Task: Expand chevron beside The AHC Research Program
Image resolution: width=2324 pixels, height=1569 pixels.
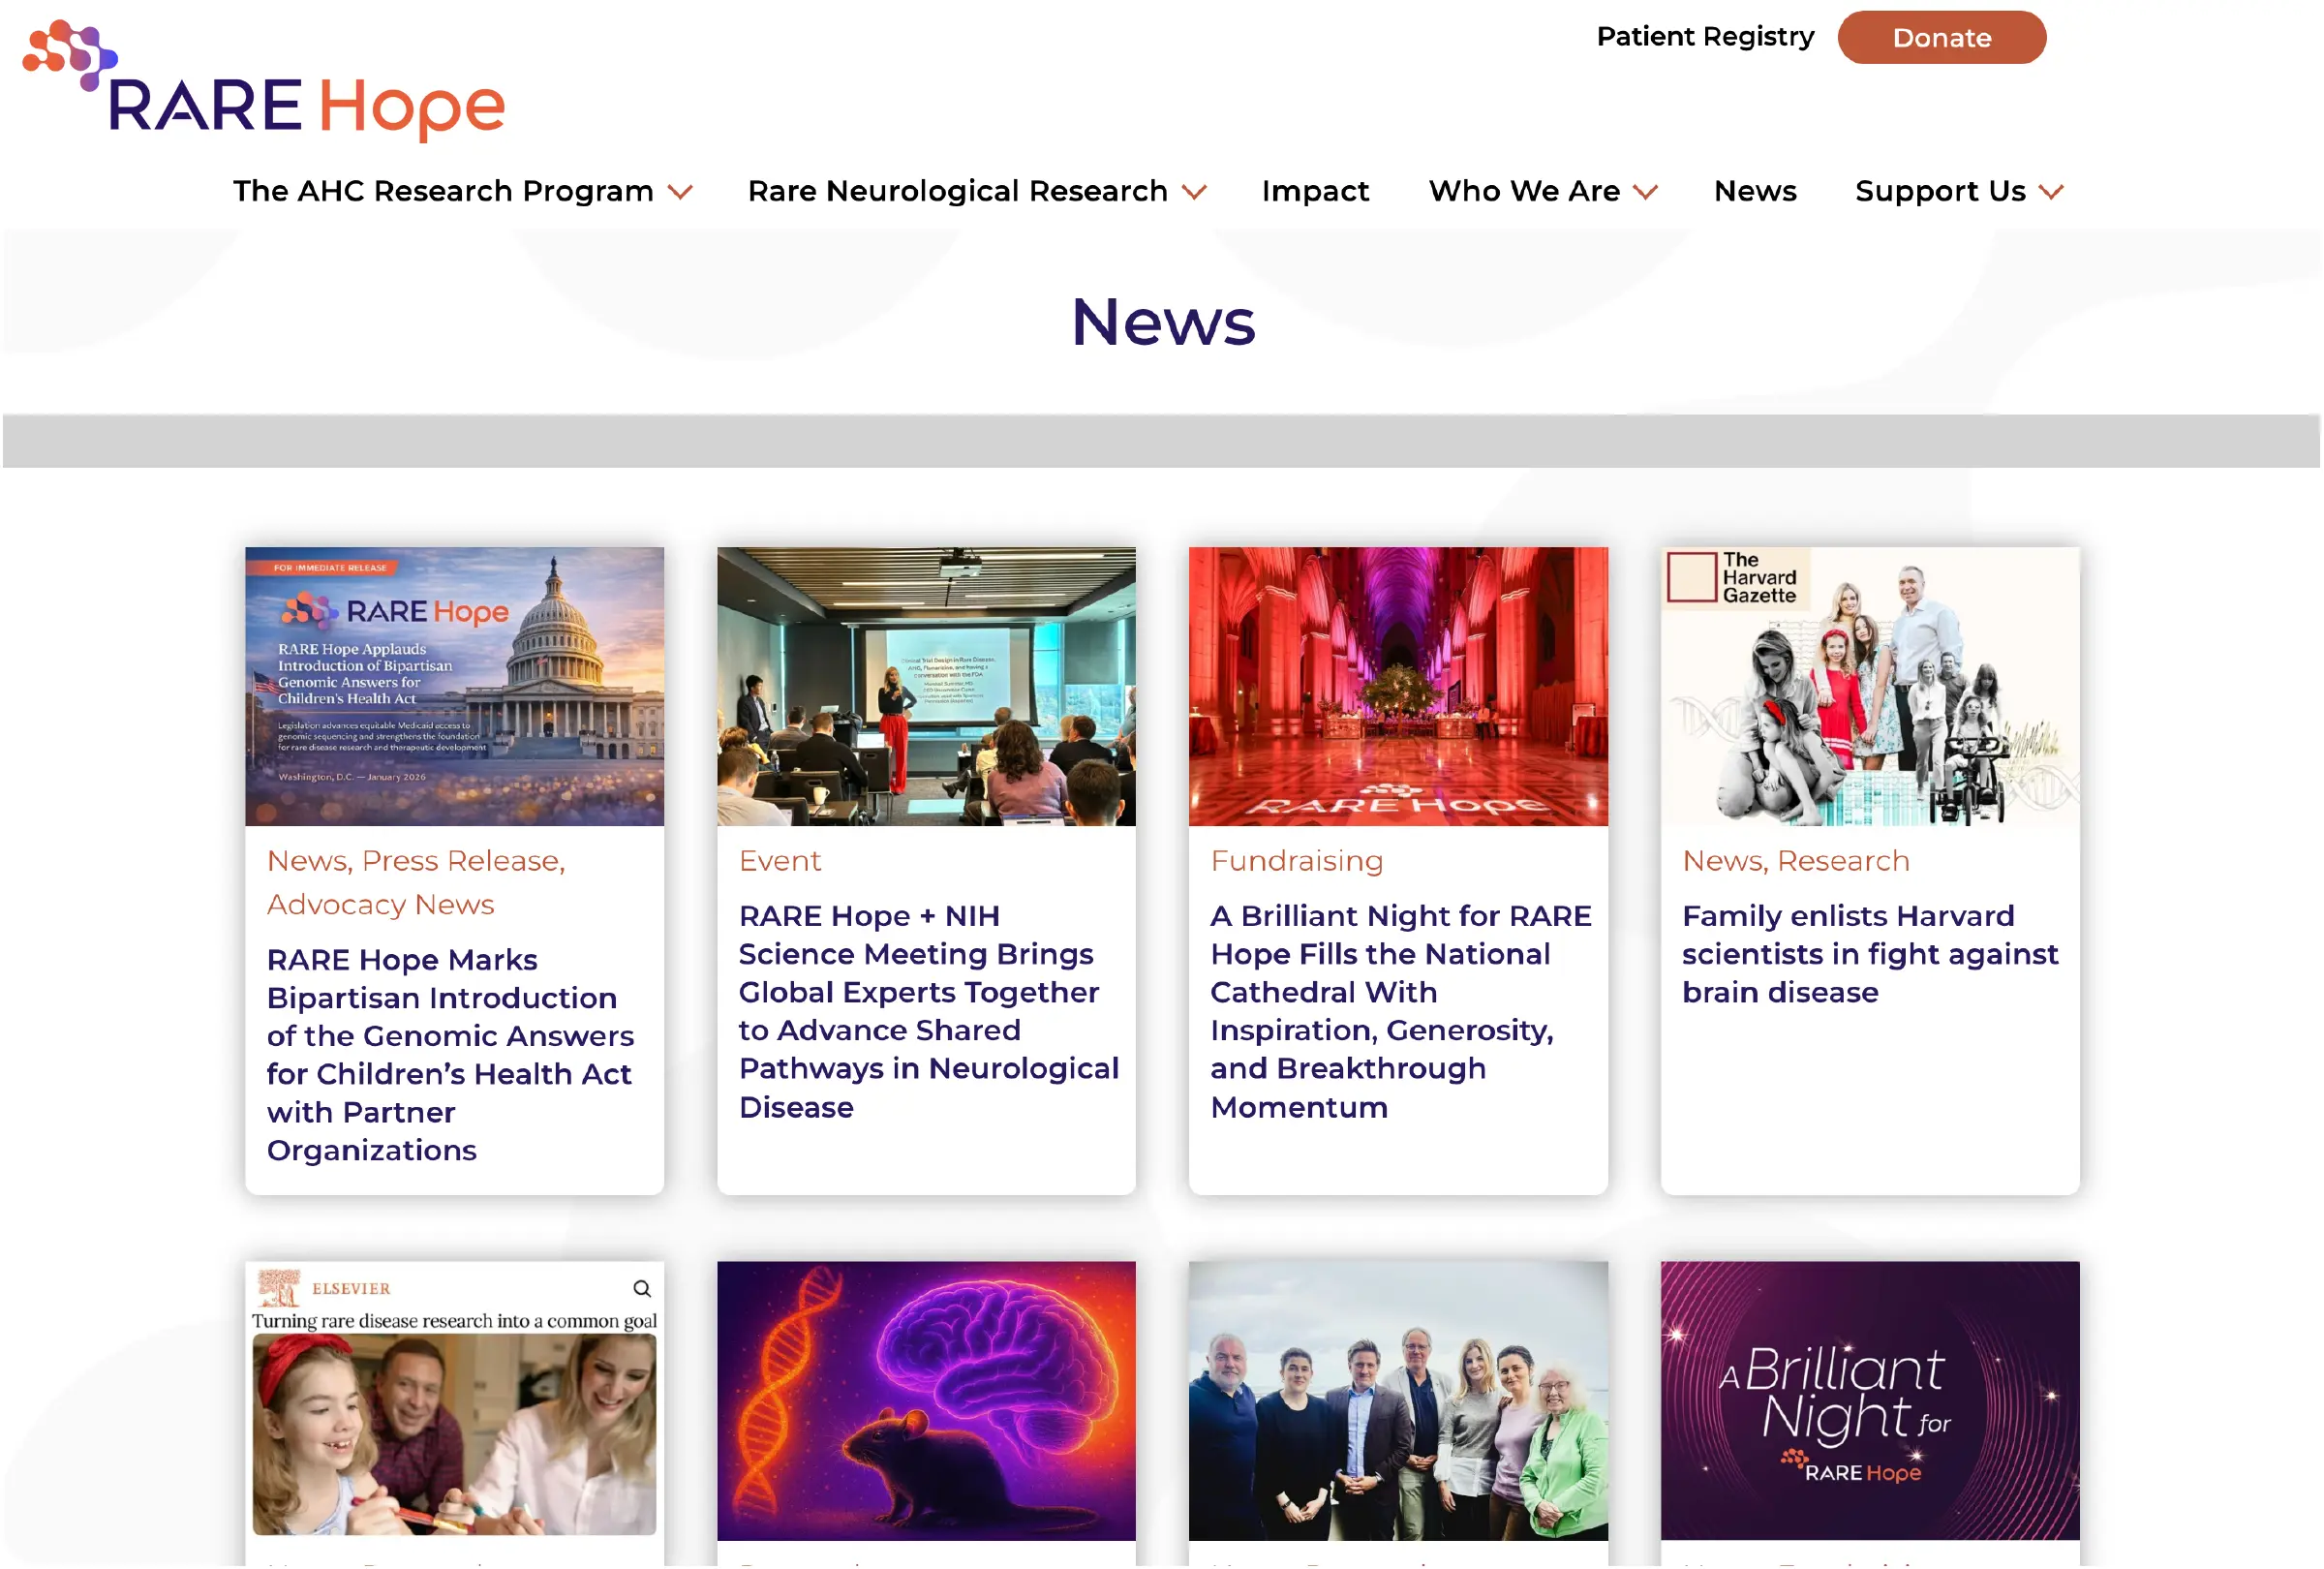Action: (x=680, y=192)
